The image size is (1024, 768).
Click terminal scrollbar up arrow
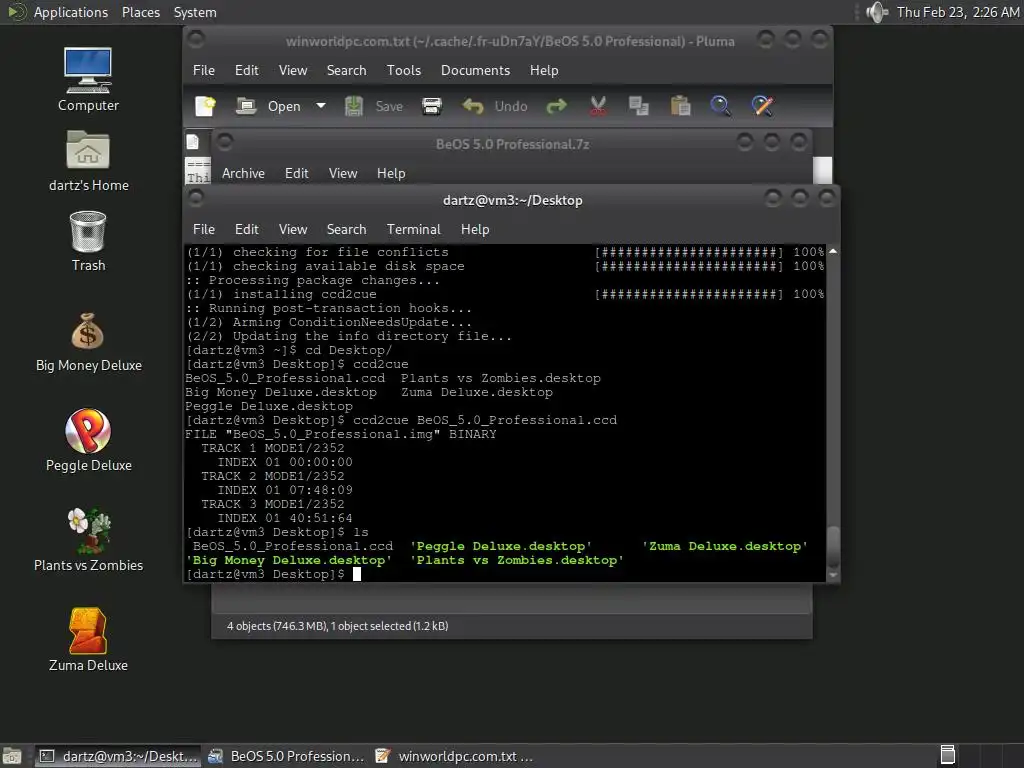[833, 251]
